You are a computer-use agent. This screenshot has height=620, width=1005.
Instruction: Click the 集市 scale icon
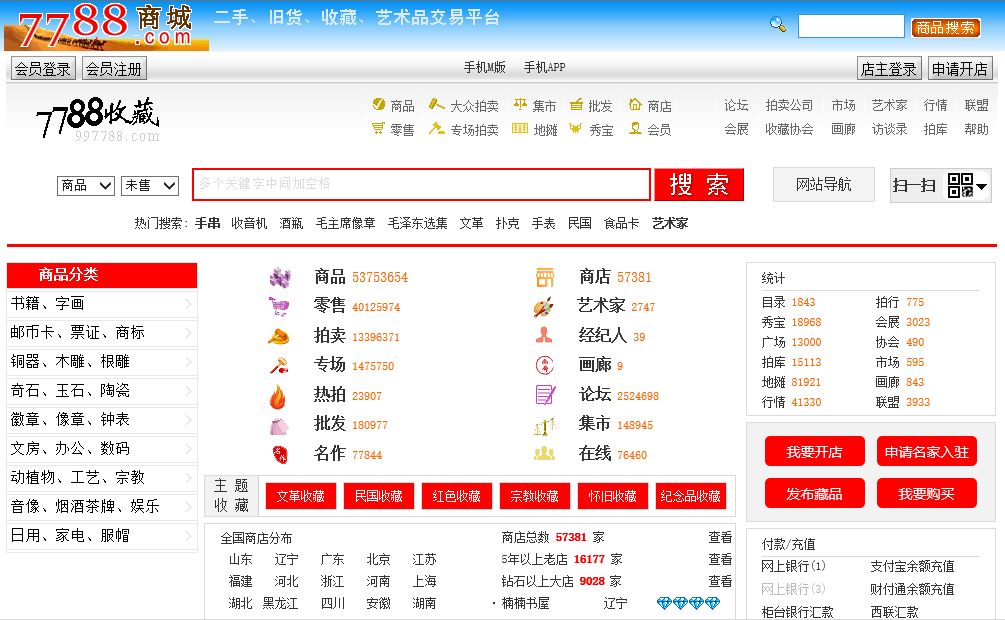coord(520,104)
